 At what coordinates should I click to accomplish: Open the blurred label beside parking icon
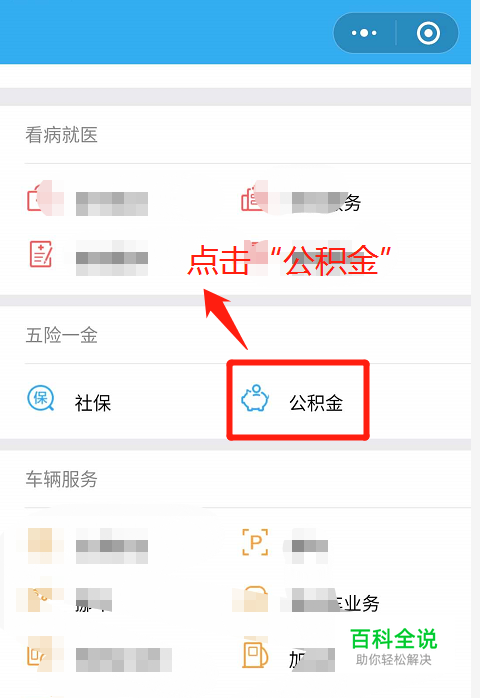pos(310,546)
